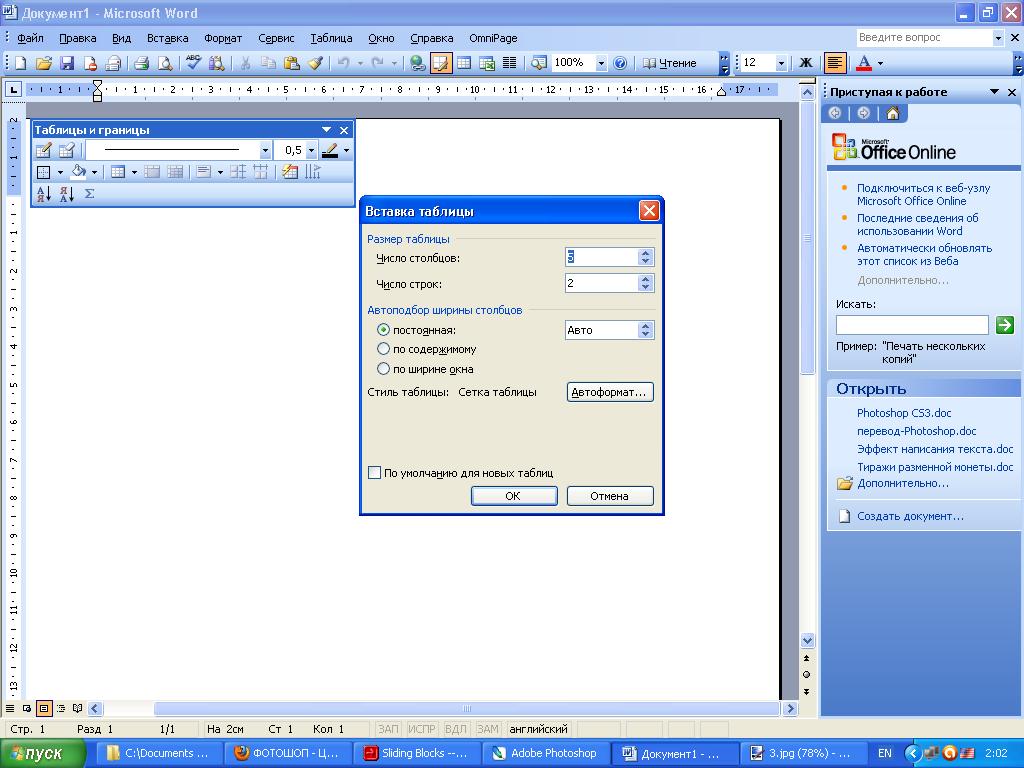Viewport: 1024px width, 768px height.
Task: Toggle the ВДЛ status bar indicator
Action: coord(455,729)
